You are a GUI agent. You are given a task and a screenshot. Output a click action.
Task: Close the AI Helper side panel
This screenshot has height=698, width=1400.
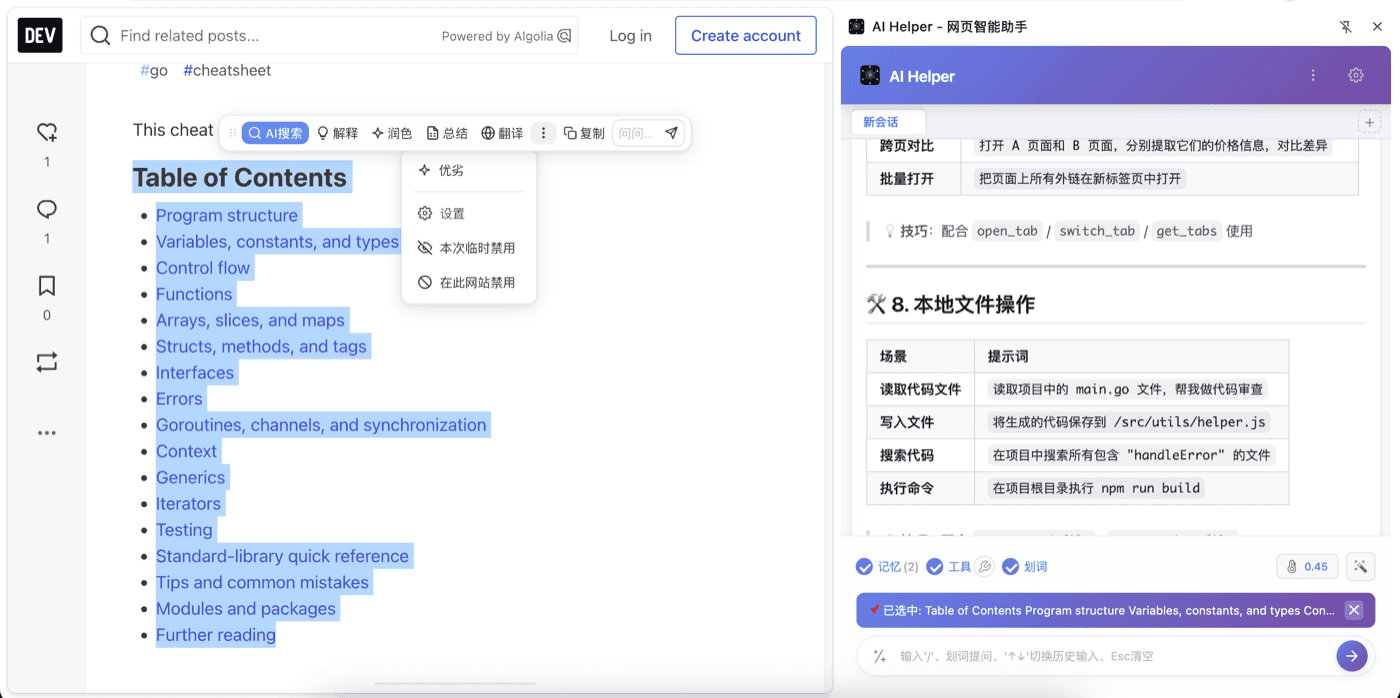(1377, 27)
